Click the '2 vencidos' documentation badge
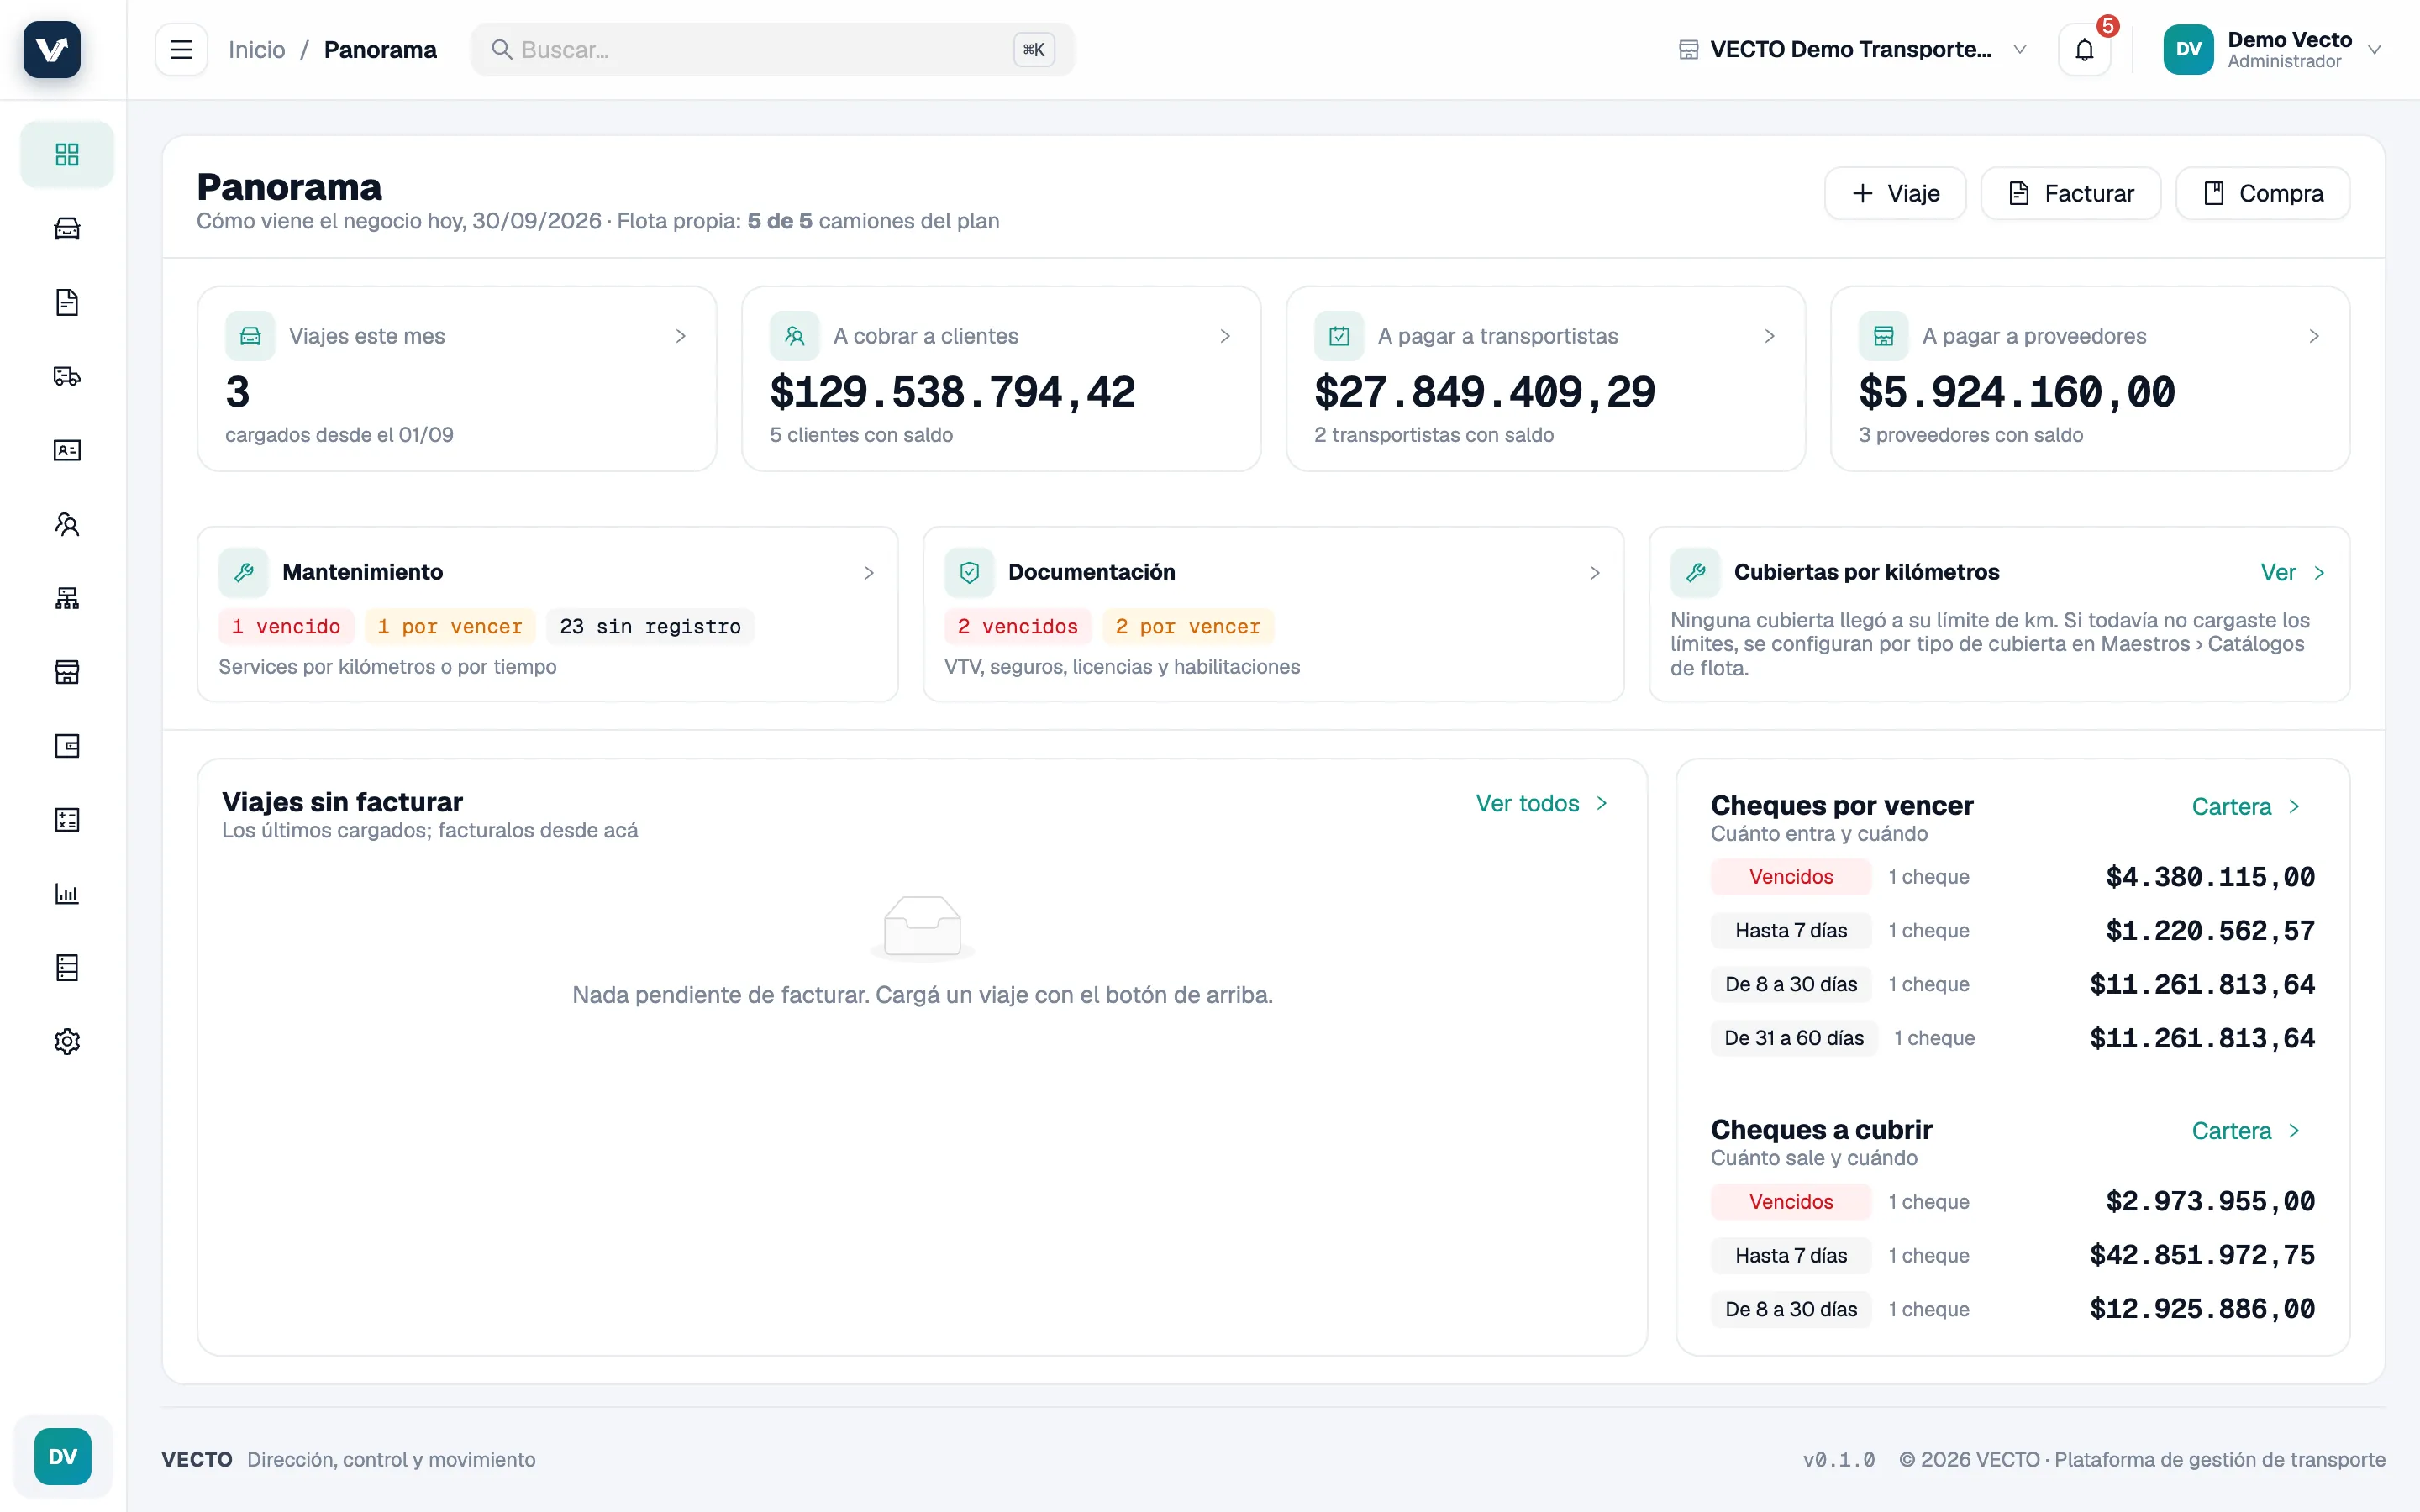This screenshot has height=1512, width=2420. coord(1017,626)
